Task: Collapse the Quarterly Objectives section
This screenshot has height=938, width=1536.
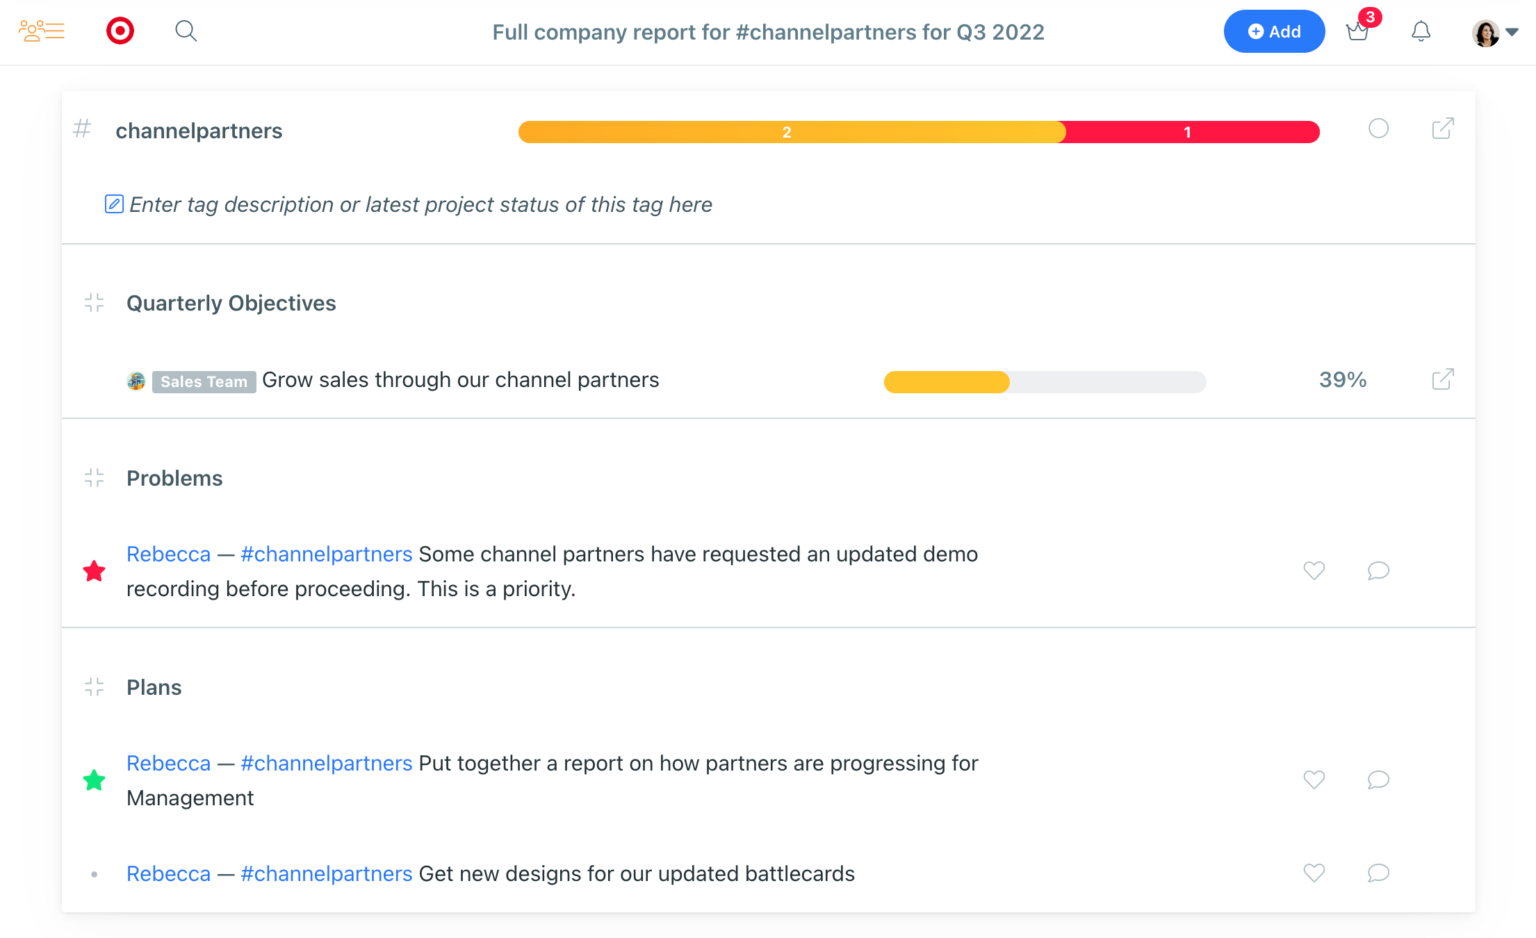Action: (x=93, y=302)
